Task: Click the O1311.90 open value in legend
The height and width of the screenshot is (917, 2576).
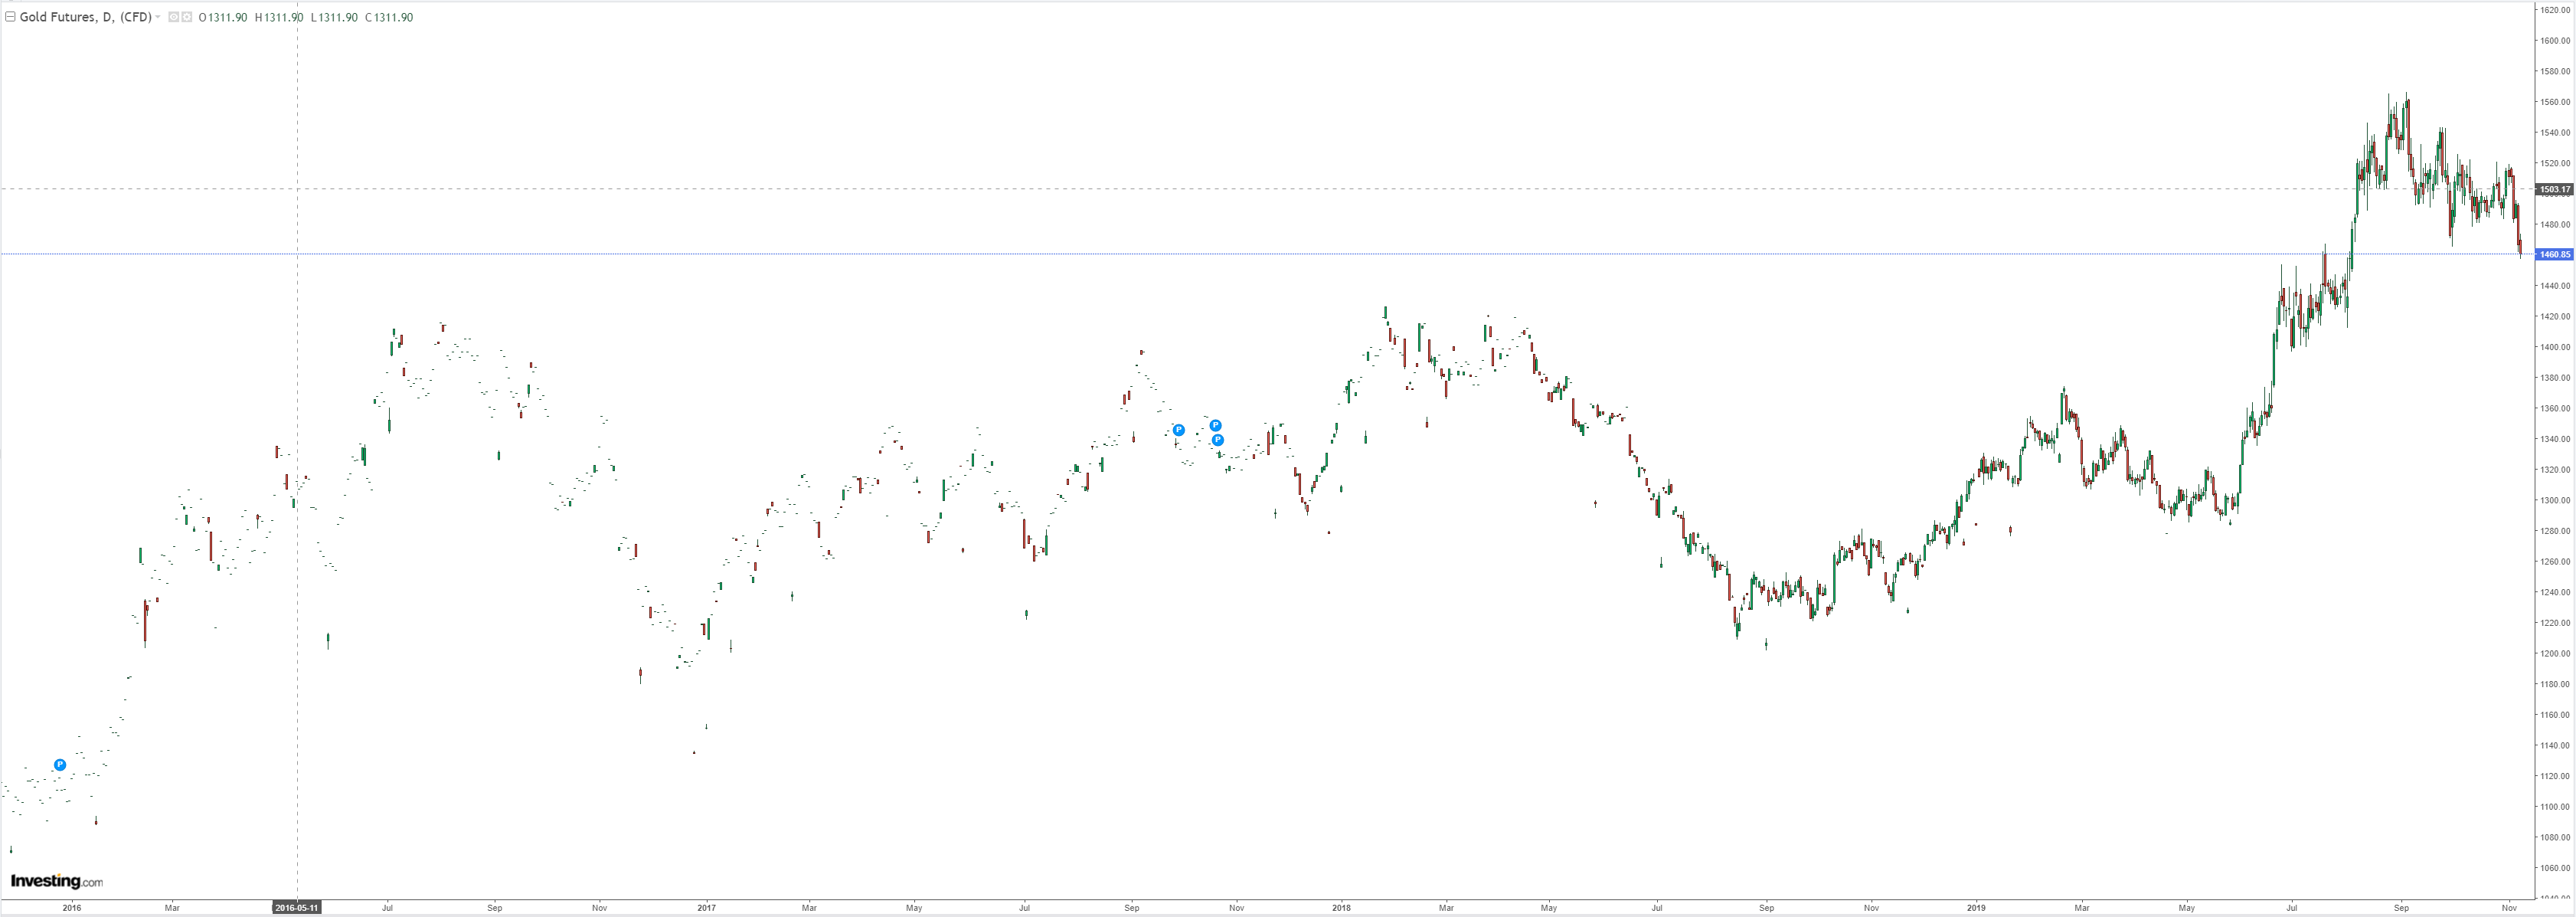Action: click(x=223, y=17)
